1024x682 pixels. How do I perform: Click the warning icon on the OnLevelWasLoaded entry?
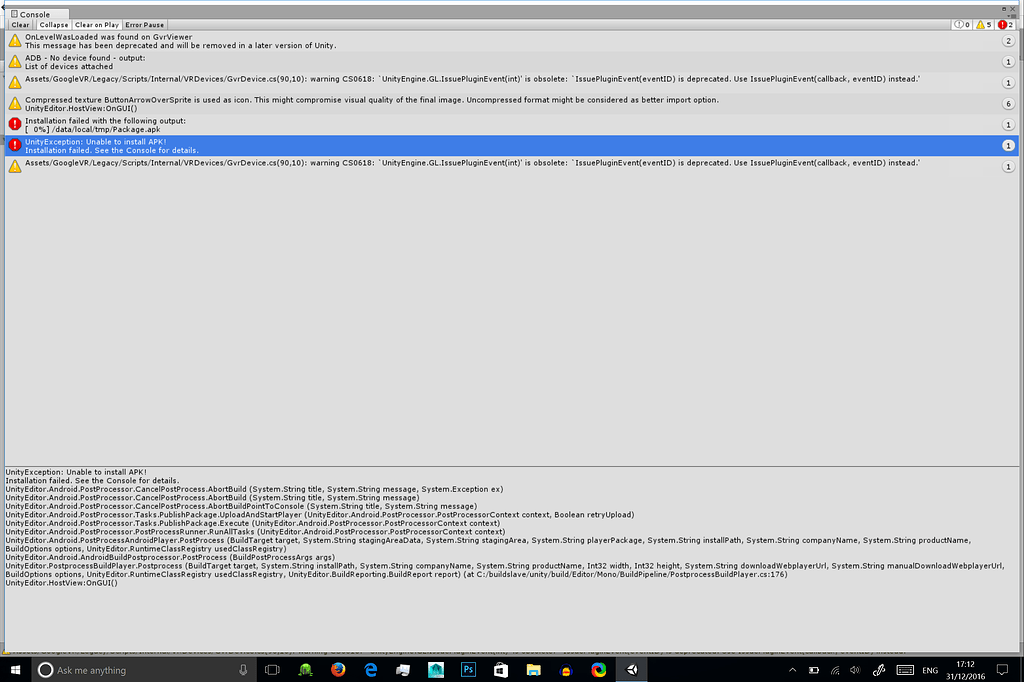14,41
